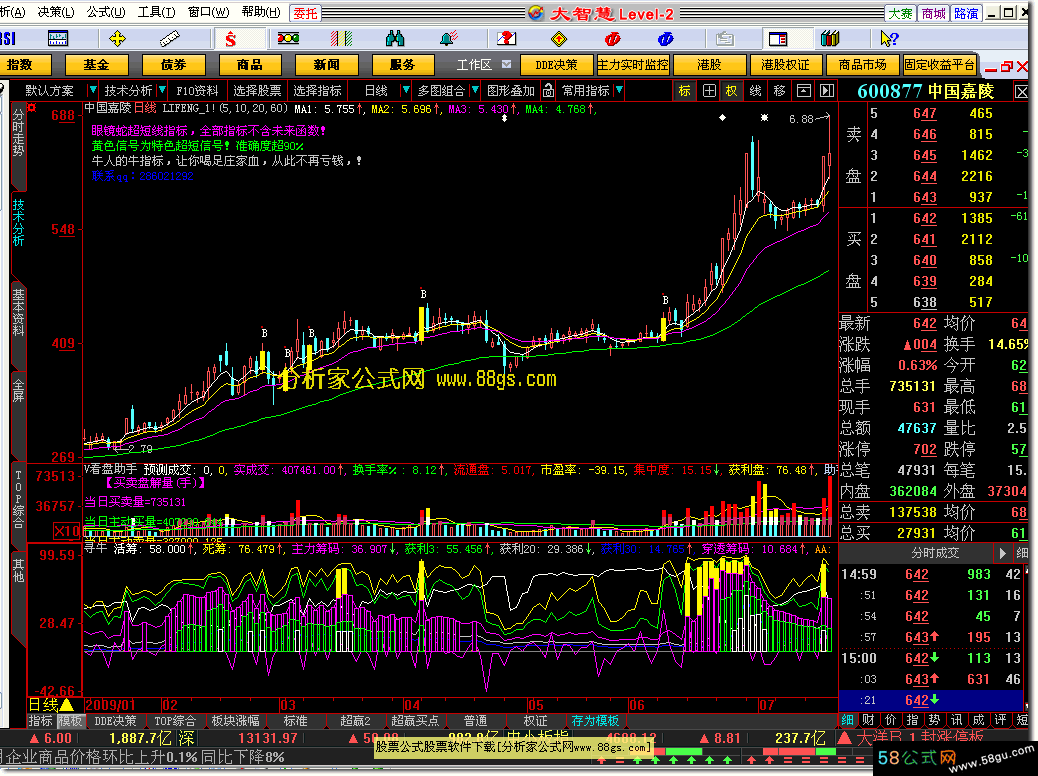This screenshot has width=1038, height=776.
Task: Switch to the DDE决策 bottom tab
Action: point(115,720)
